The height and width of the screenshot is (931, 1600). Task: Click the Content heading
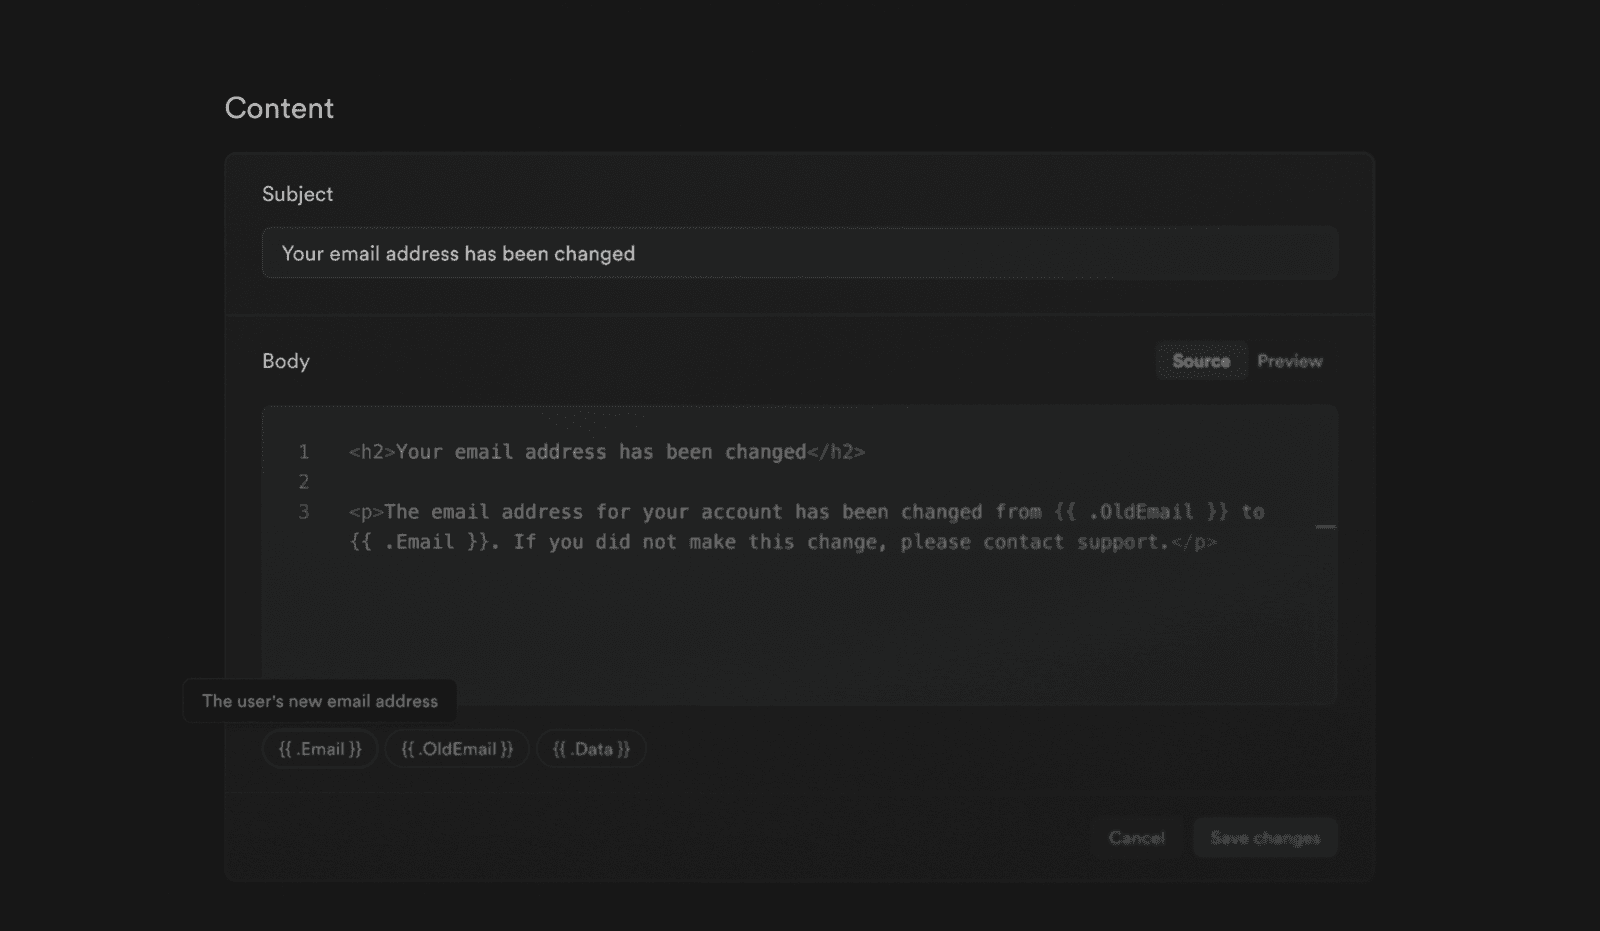[280, 108]
